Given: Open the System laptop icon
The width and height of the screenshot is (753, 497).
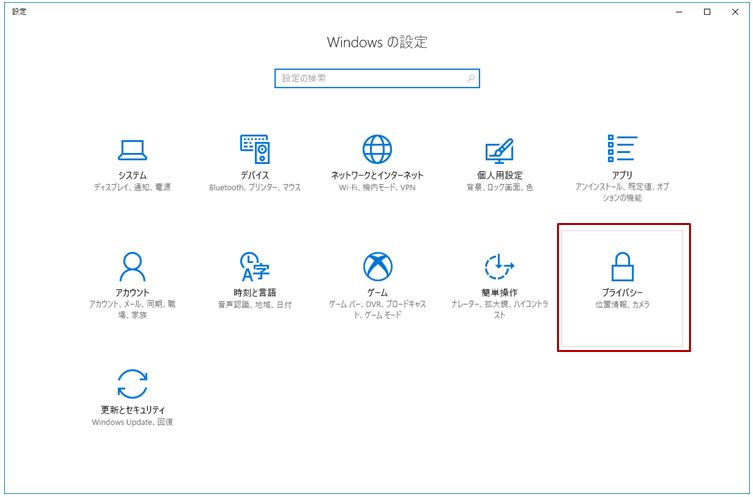Looking at the screenshot, I should [x=132, y=150].
